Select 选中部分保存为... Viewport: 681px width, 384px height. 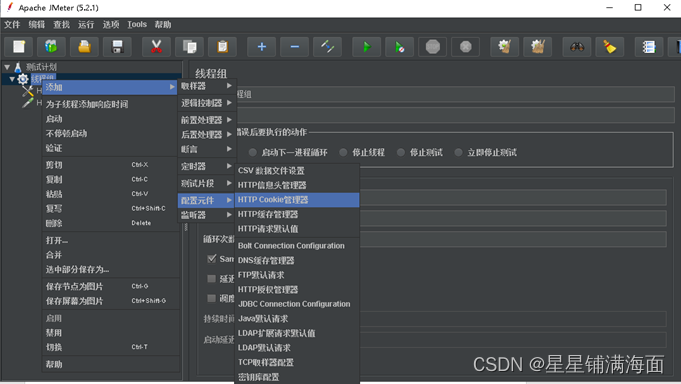click(111, 270)
